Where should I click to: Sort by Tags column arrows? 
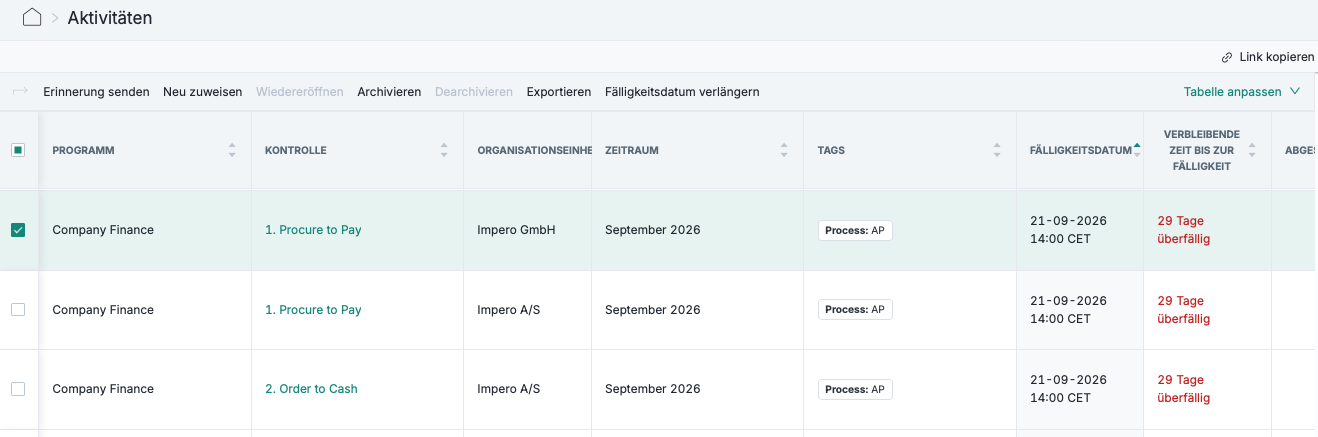996,150
